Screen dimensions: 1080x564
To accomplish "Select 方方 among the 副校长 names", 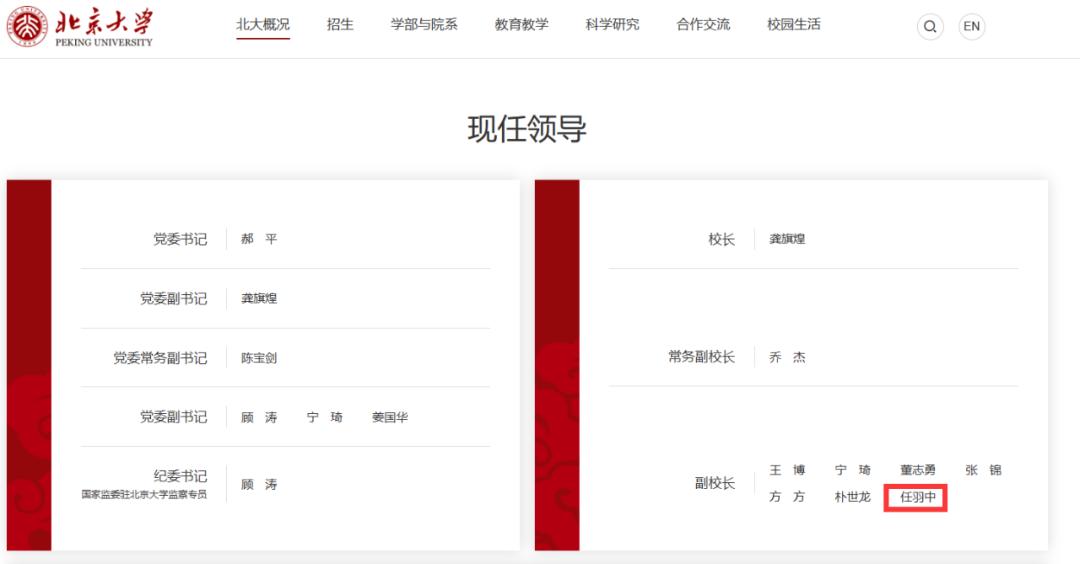I will click(787, 497).
